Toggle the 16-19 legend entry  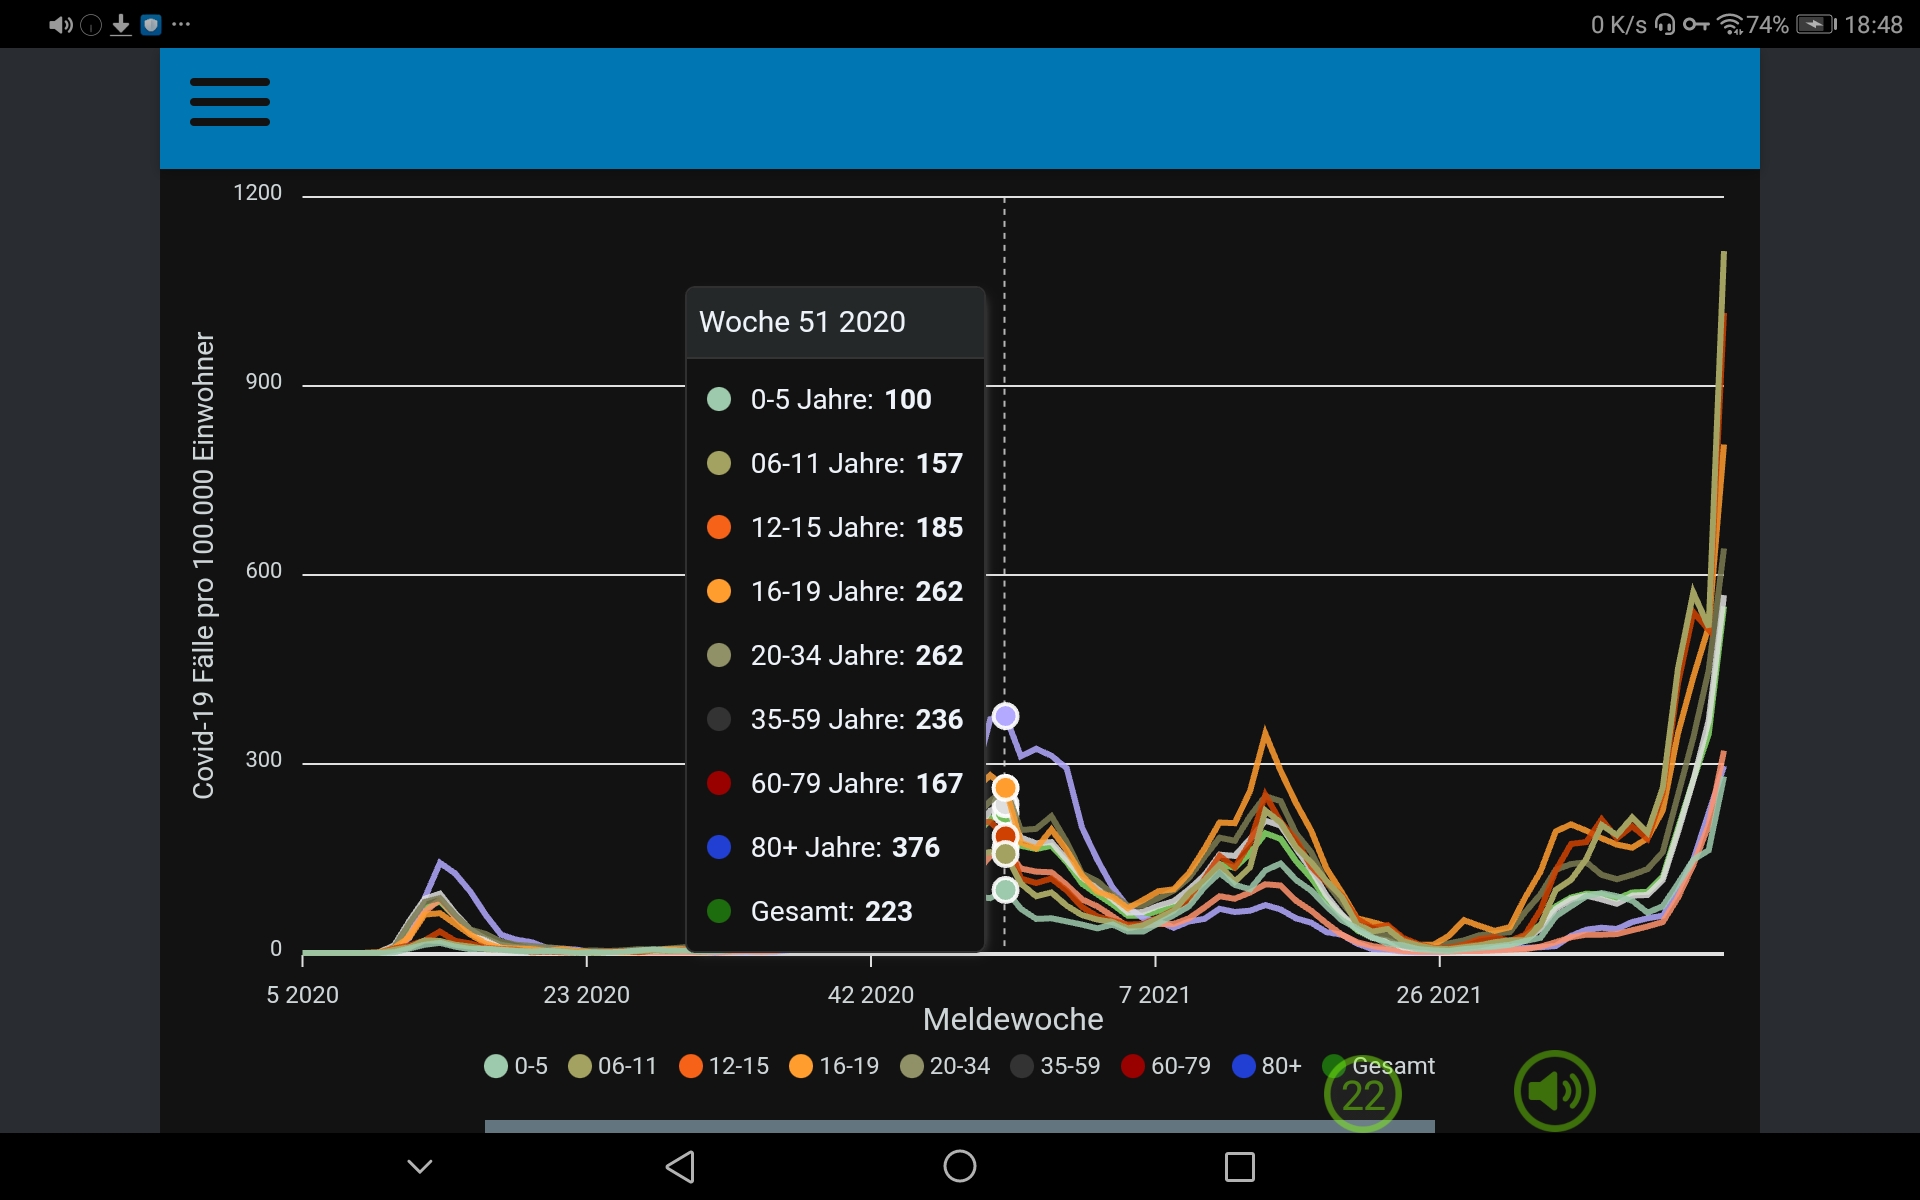pos(834,1066)
